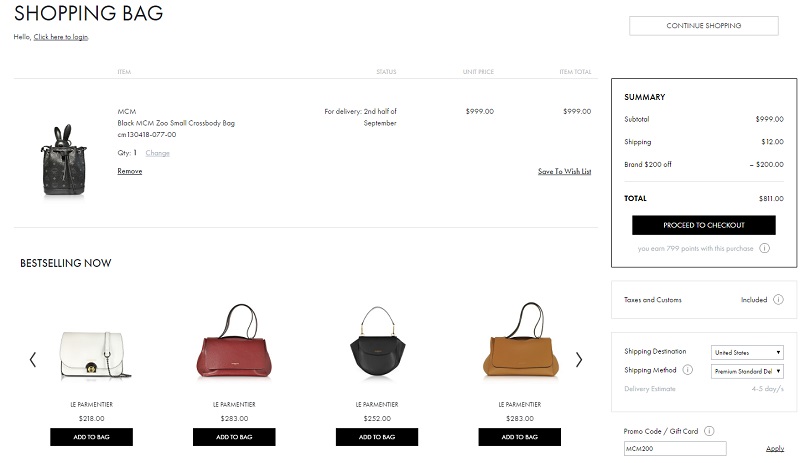This screenshot has width=800, height=463.
Task: Change quantity of MCM crossbody bag
Action: pos(157,153)
